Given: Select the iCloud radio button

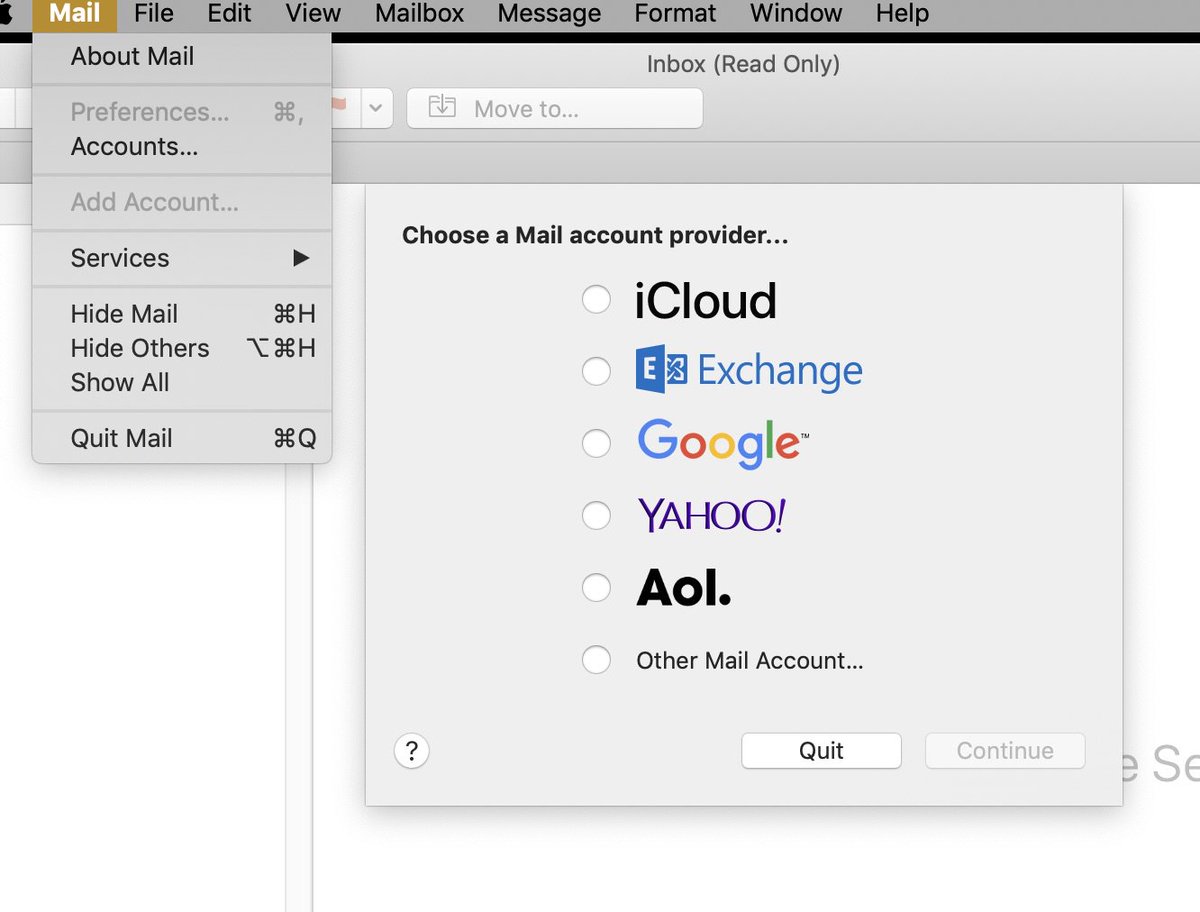Looking at the screenshot, I should 596,300.
